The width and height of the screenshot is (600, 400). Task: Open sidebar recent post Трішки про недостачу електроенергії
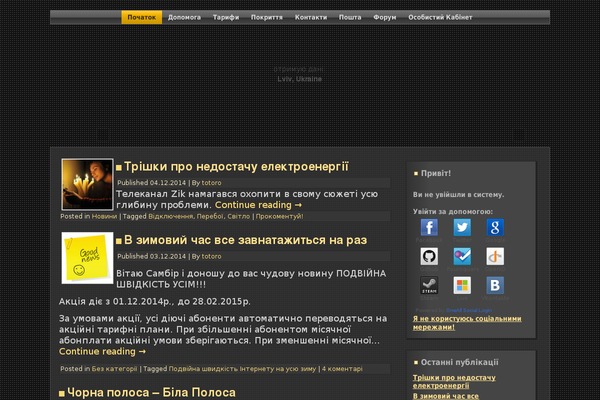click(454, 382)
